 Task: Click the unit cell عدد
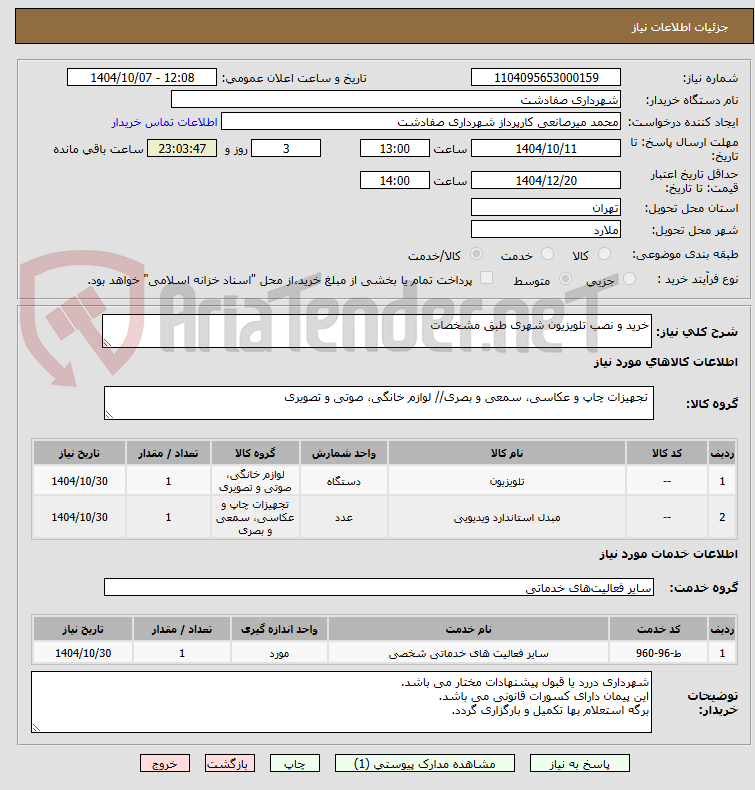coord(344,517)
